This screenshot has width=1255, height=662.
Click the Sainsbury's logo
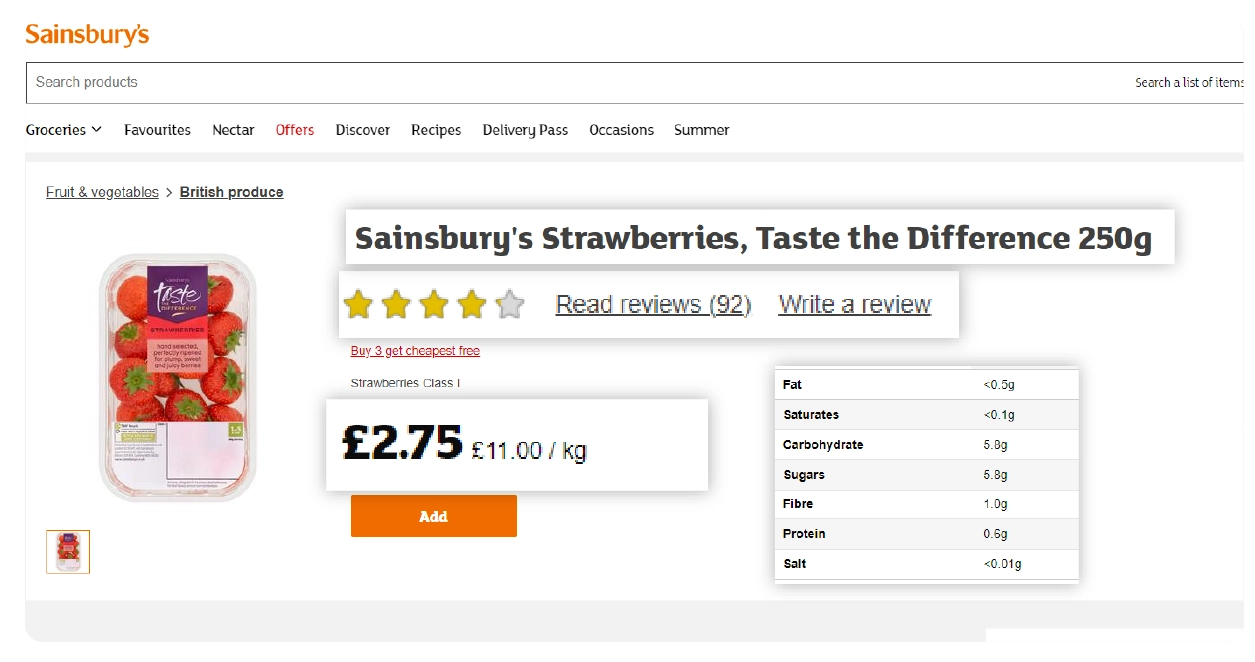[87, 35]
